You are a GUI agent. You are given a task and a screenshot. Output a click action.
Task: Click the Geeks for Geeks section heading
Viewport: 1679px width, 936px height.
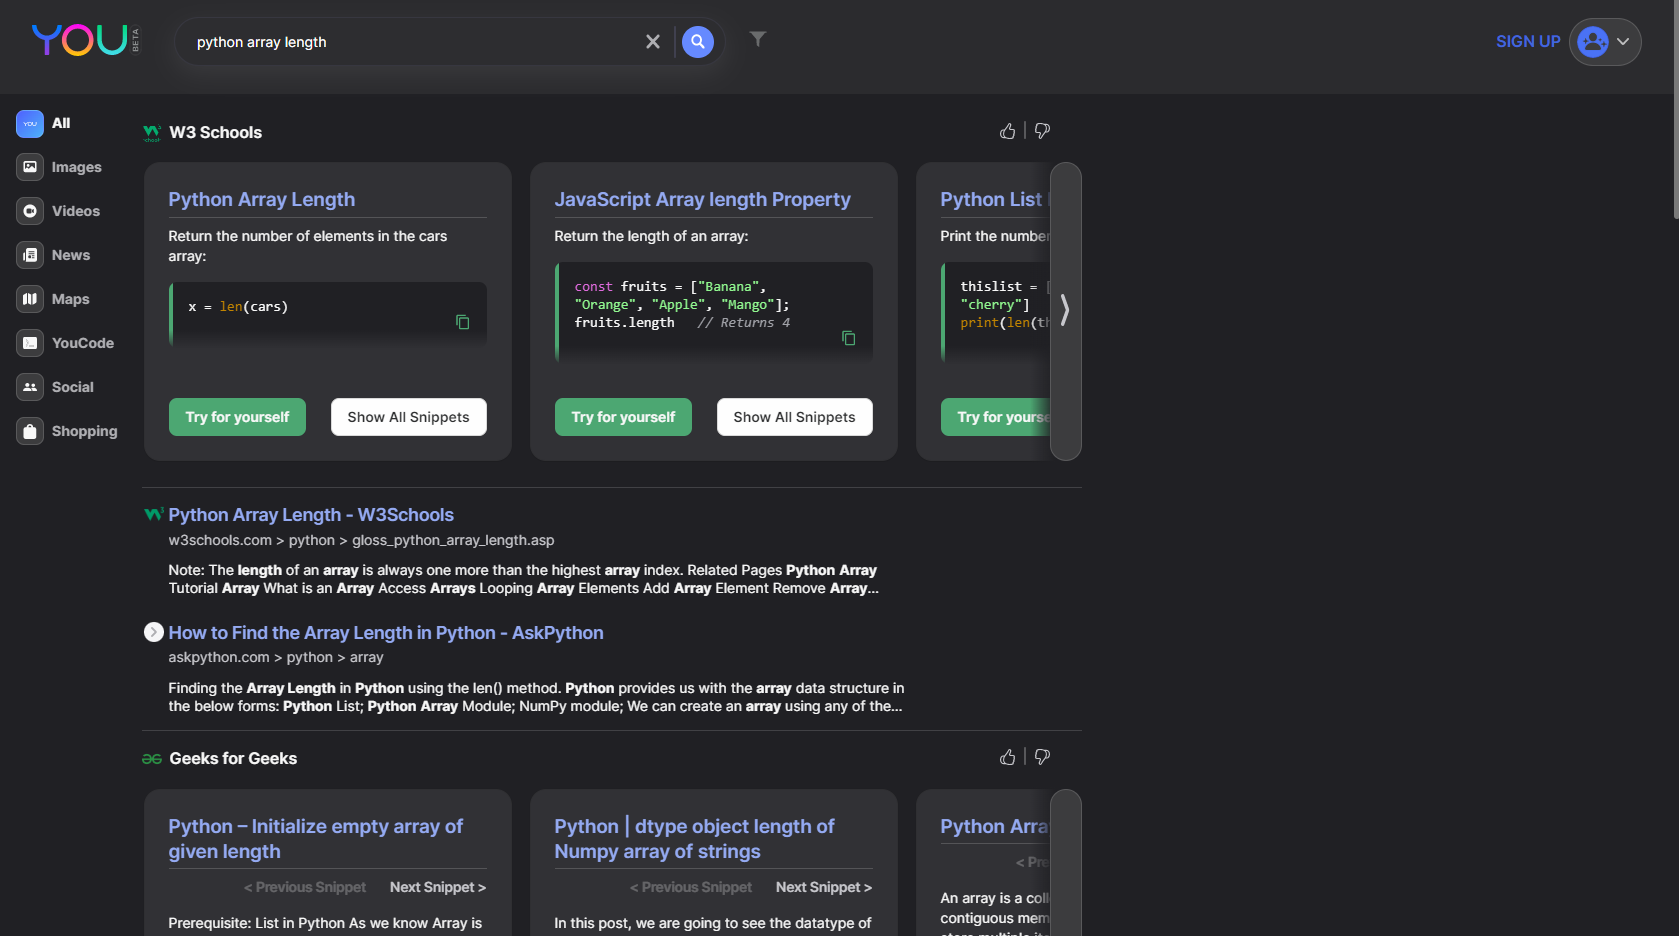[x=233, y=758]
